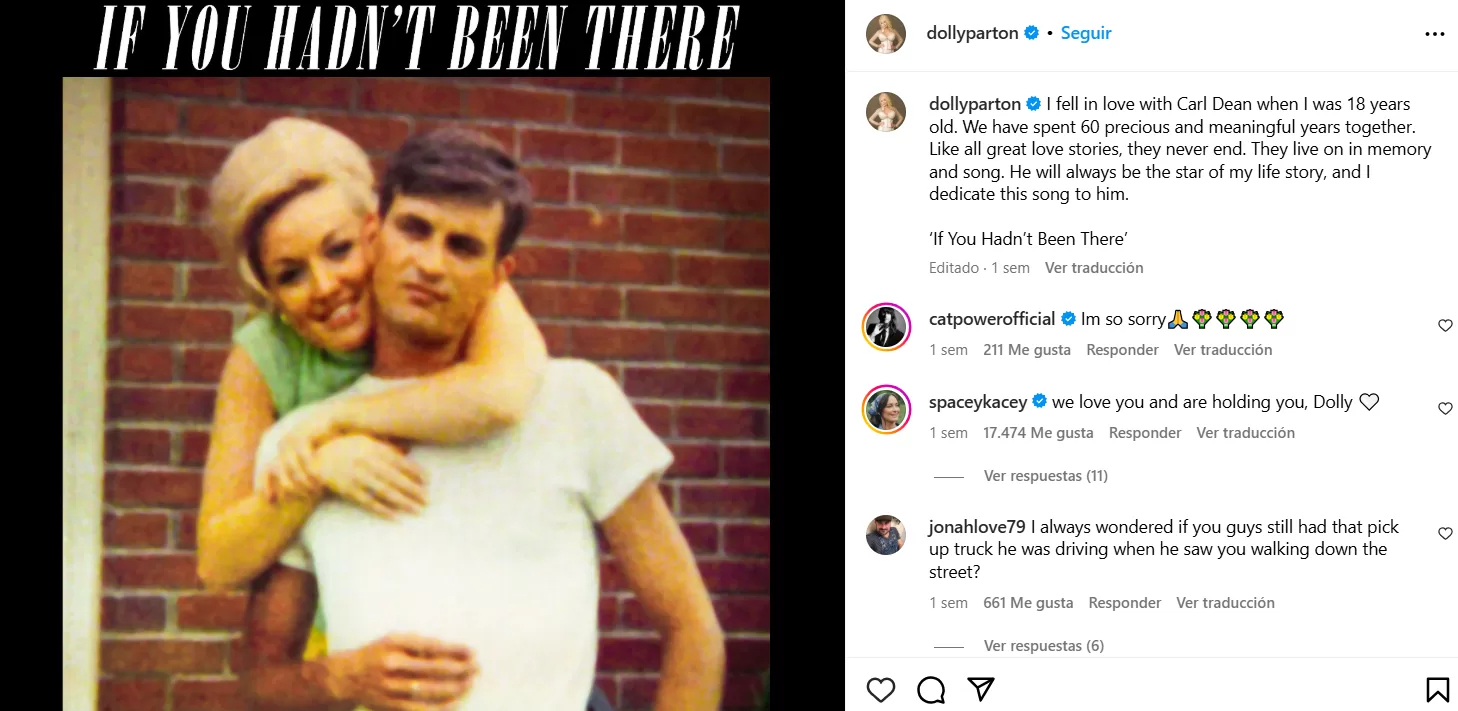Like the post with heart icon

click(881, 690)
